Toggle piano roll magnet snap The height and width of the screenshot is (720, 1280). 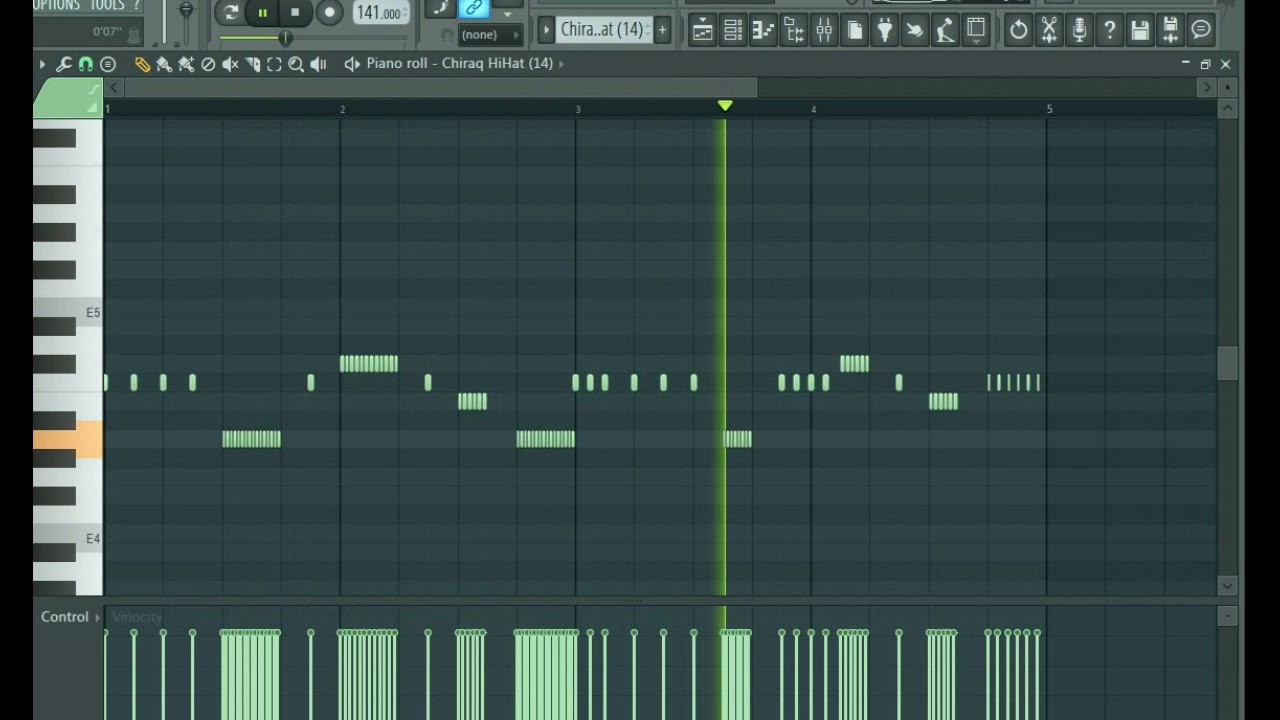(x=85, y=64)
